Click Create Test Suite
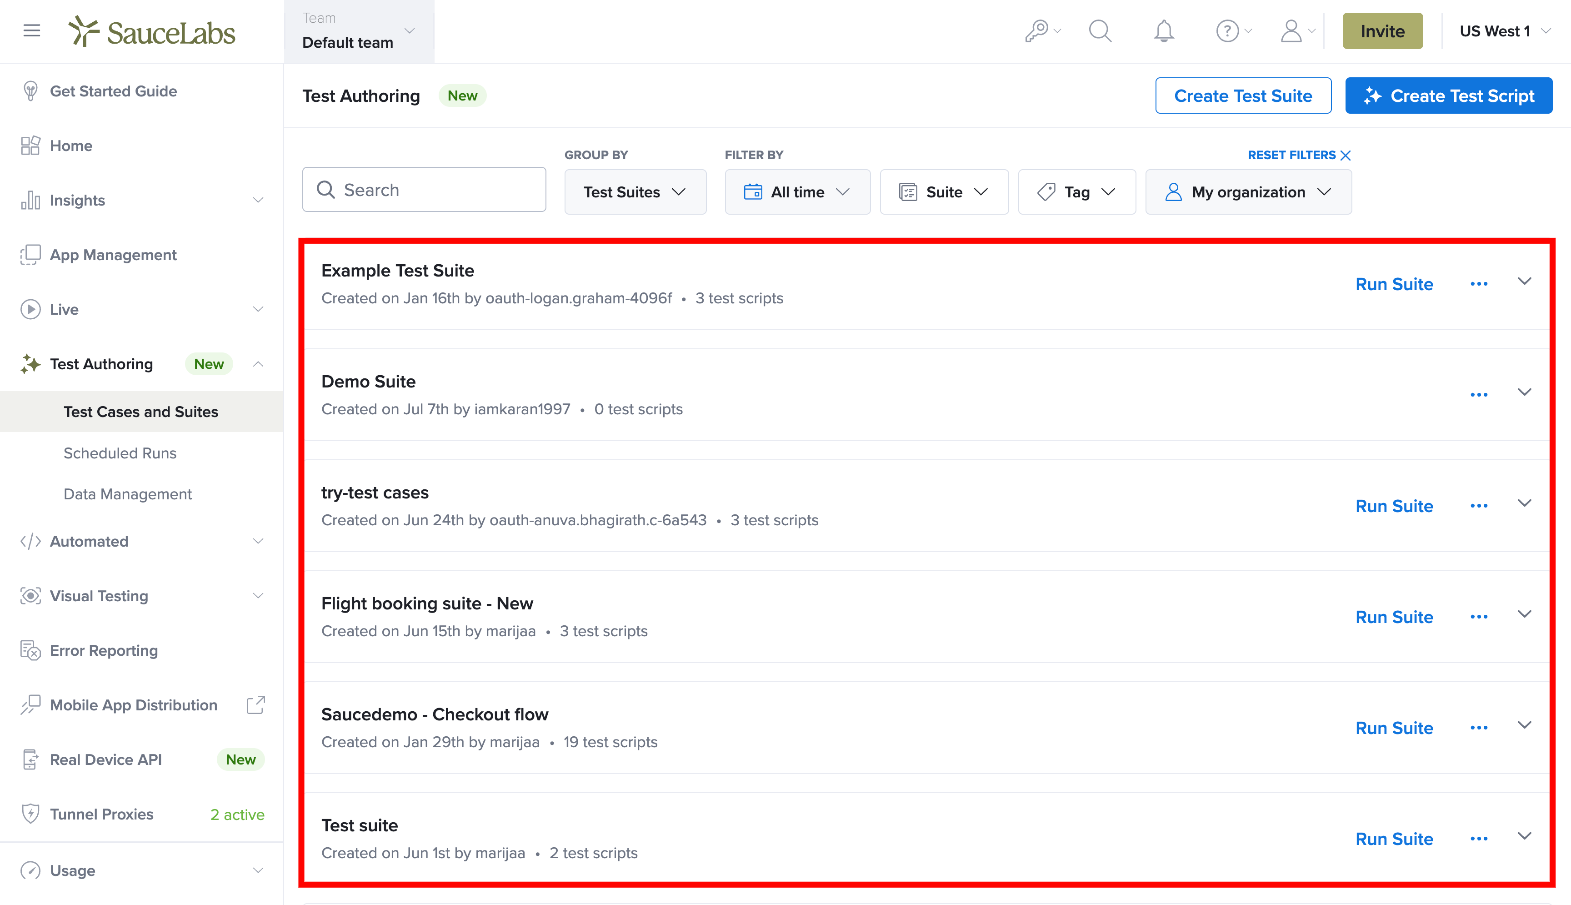 click(1243, 96)
